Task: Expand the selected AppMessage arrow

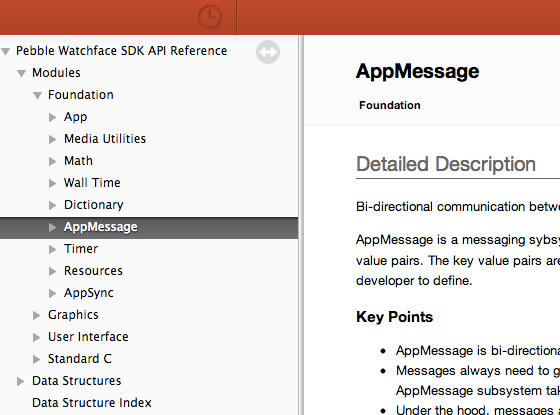Action: coord(52,227)
